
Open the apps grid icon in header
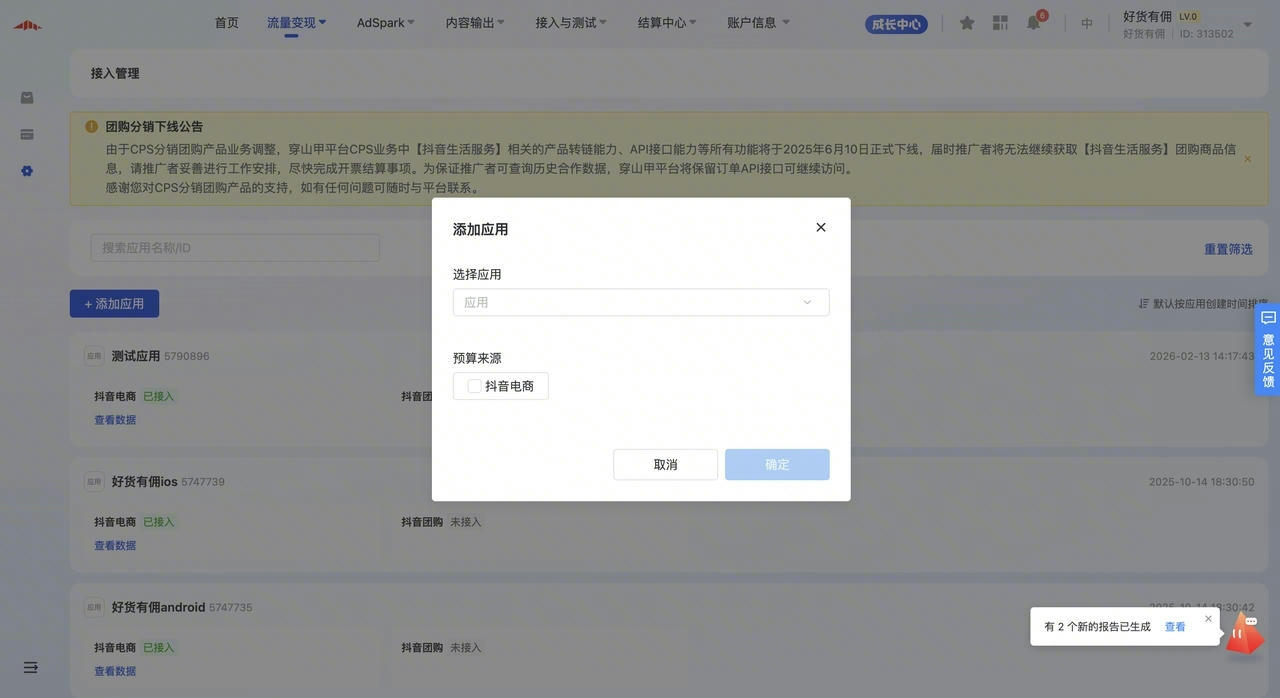pos(1000,23)
